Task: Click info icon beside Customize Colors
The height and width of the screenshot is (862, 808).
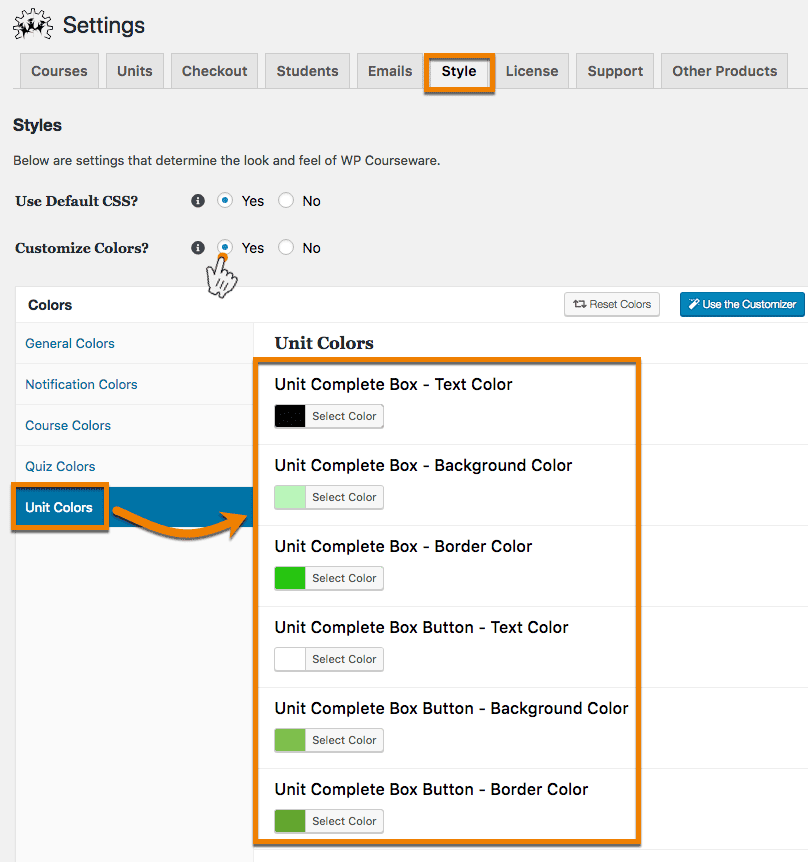Action: (198, 248)
